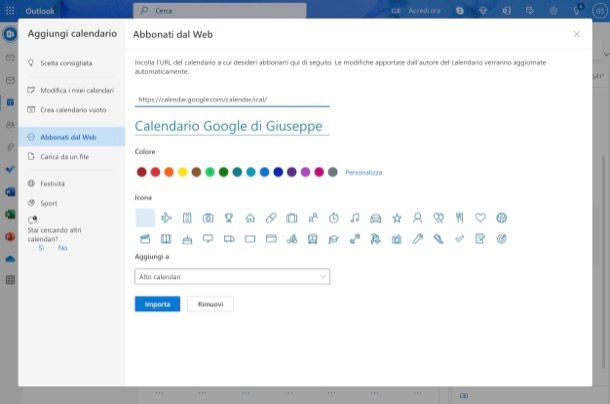This screenshot has height=404, width=610.
Task: Select the airplane calendar icon
Action: pyautogui.click(x=166, y=218)
